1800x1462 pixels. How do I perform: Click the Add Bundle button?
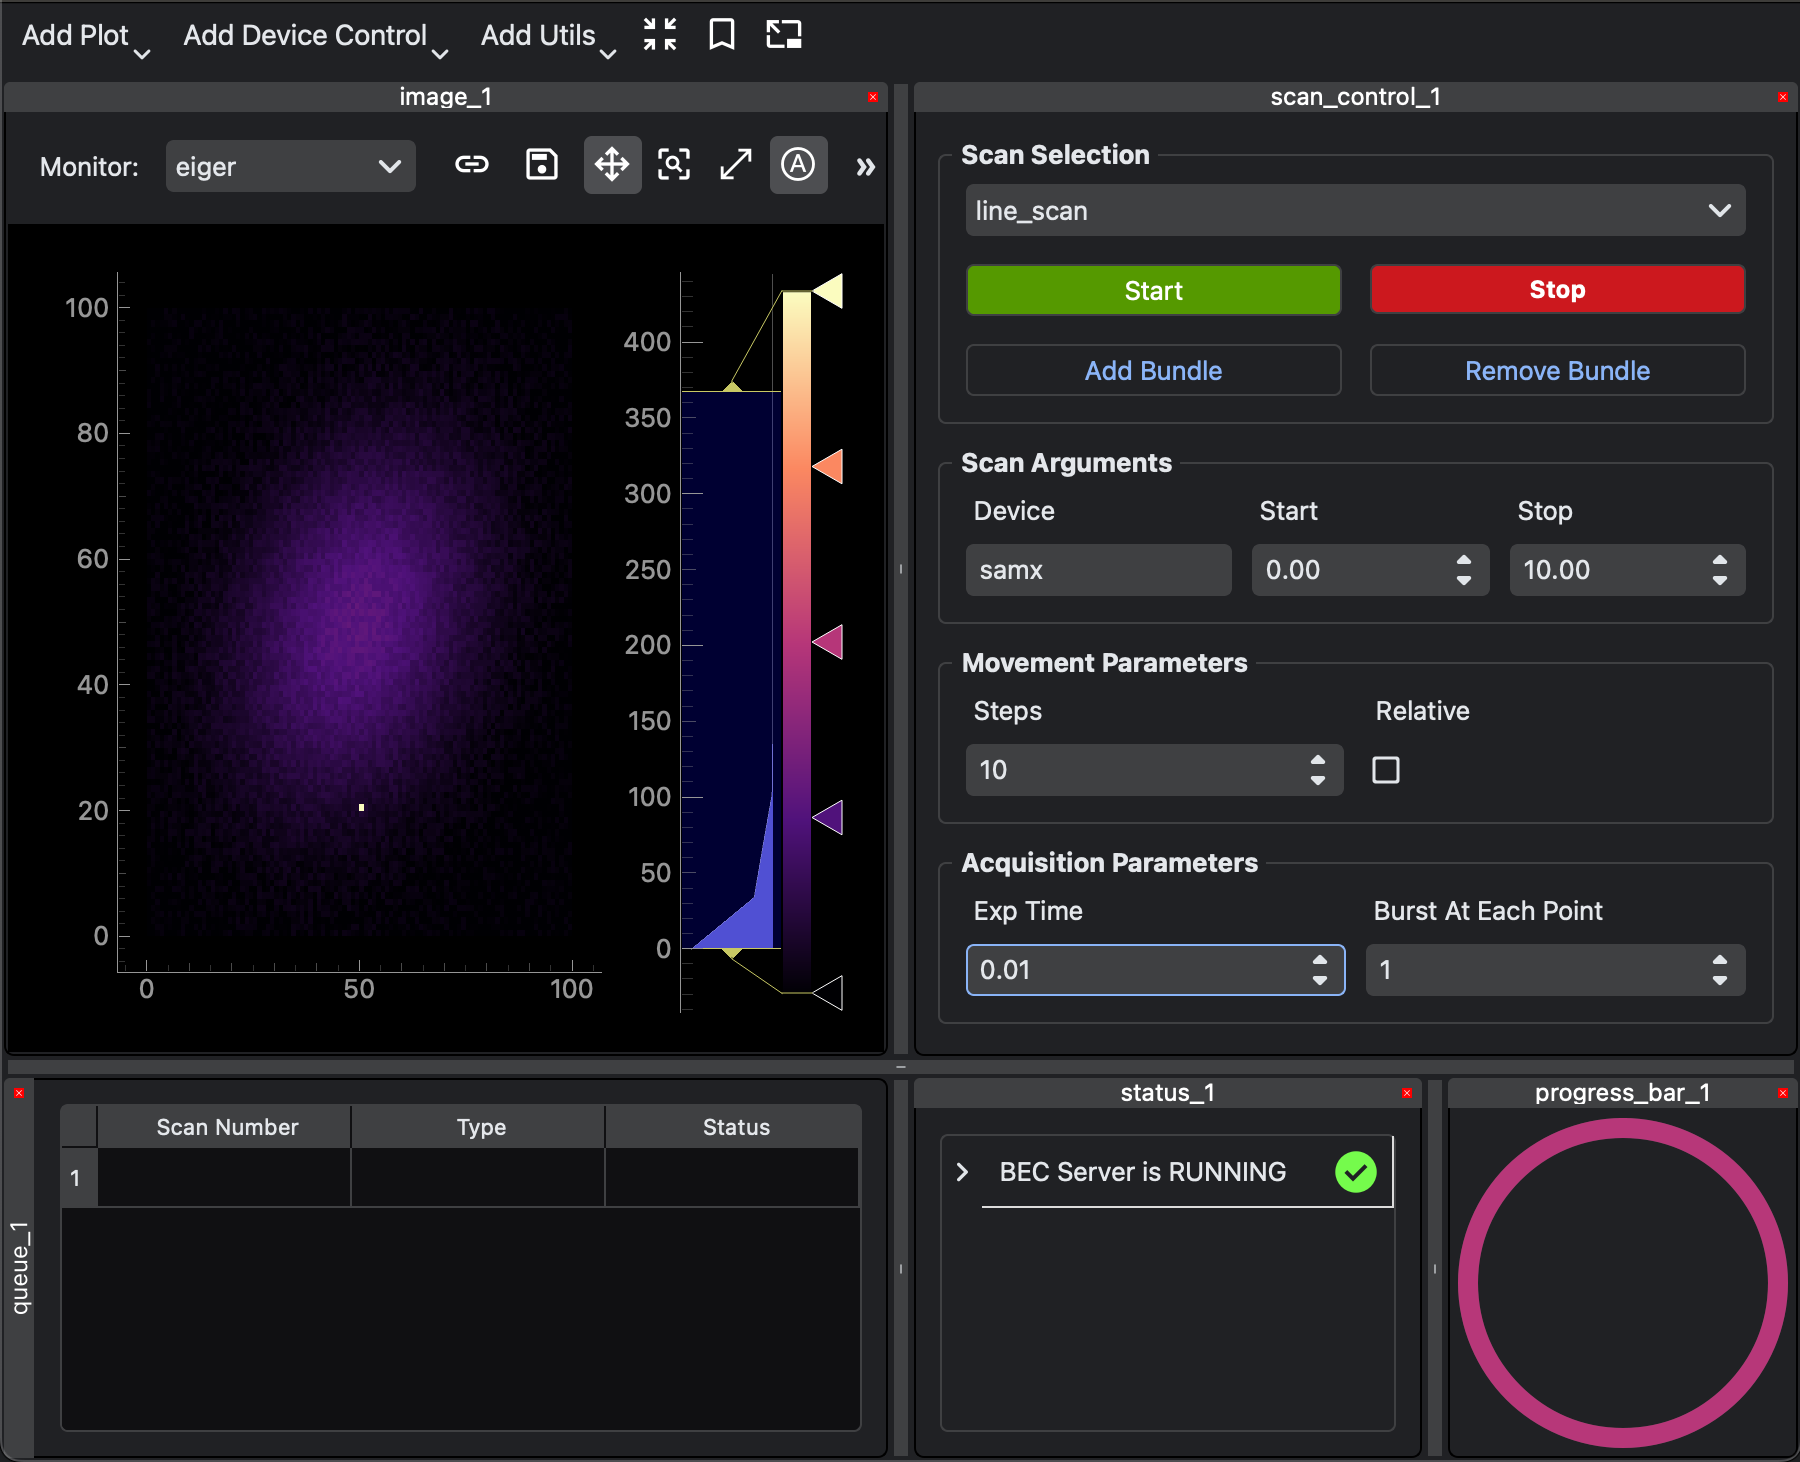(x=1153, y=371)
